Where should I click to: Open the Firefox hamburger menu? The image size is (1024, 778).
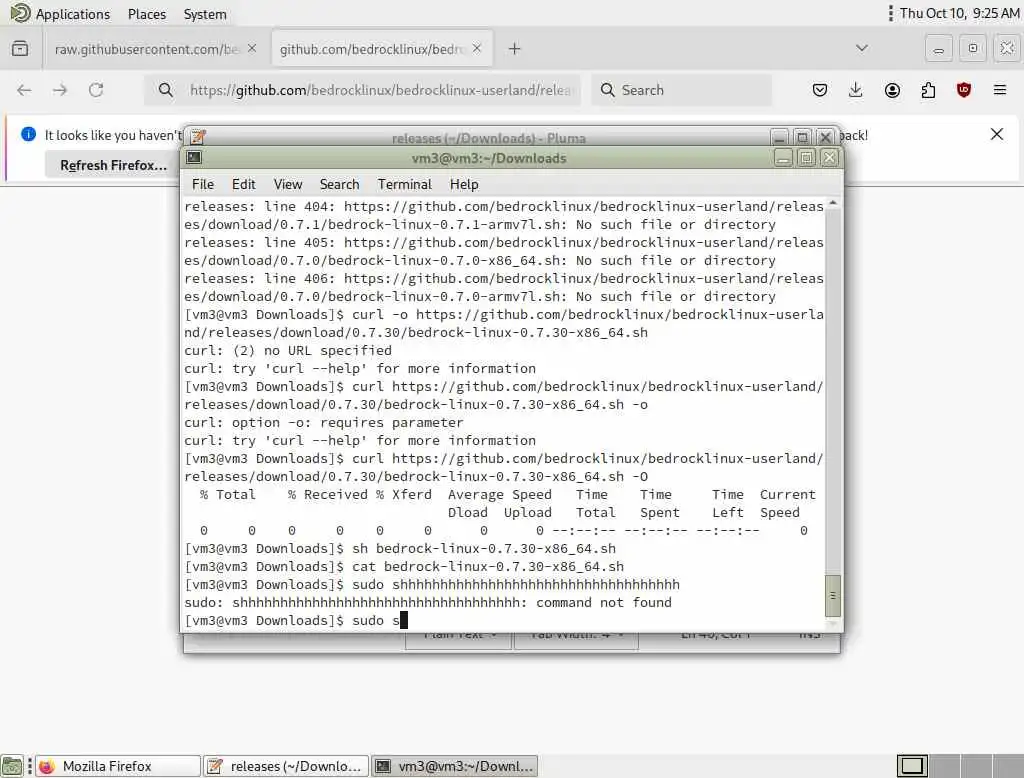1000,90
